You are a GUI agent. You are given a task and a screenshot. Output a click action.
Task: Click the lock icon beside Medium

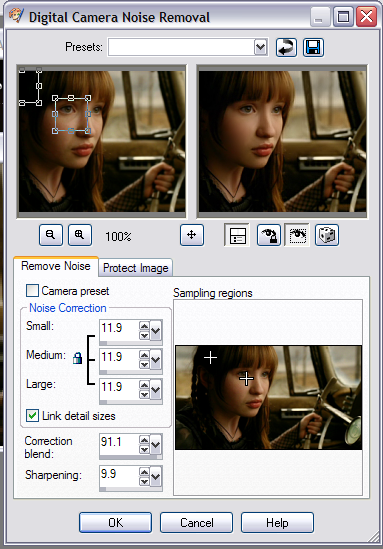77,358
